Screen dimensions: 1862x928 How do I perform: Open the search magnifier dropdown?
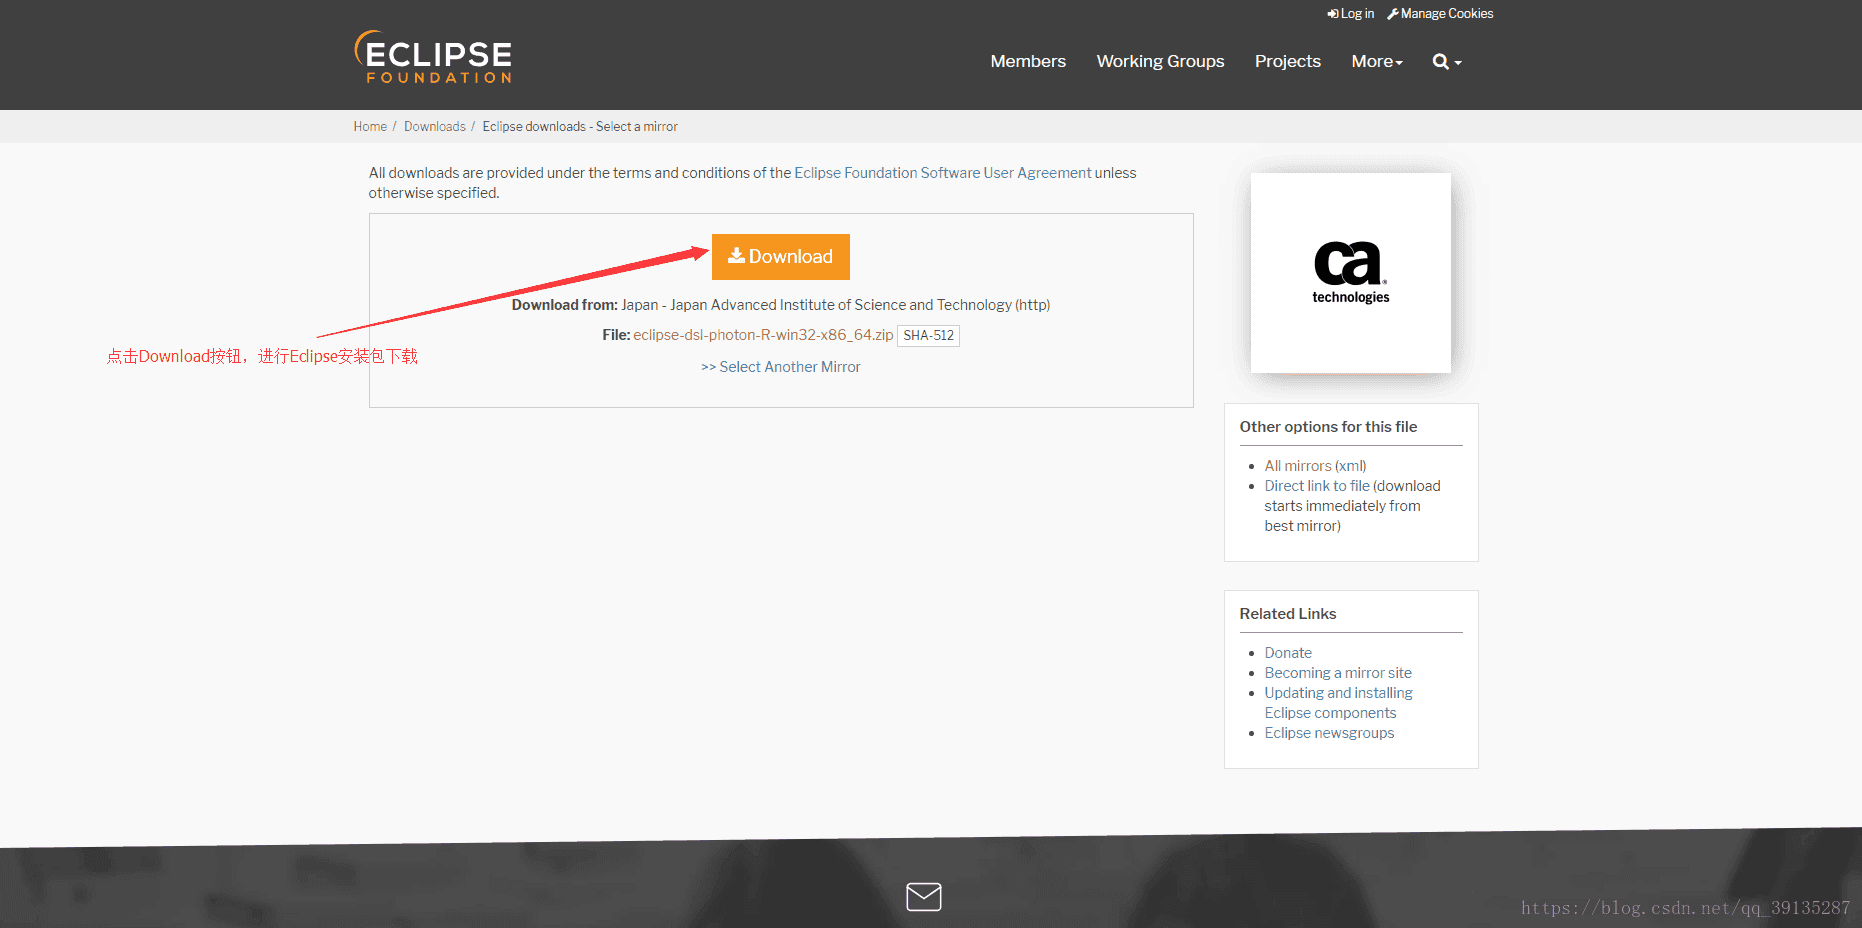click(x=1446, y=62)
